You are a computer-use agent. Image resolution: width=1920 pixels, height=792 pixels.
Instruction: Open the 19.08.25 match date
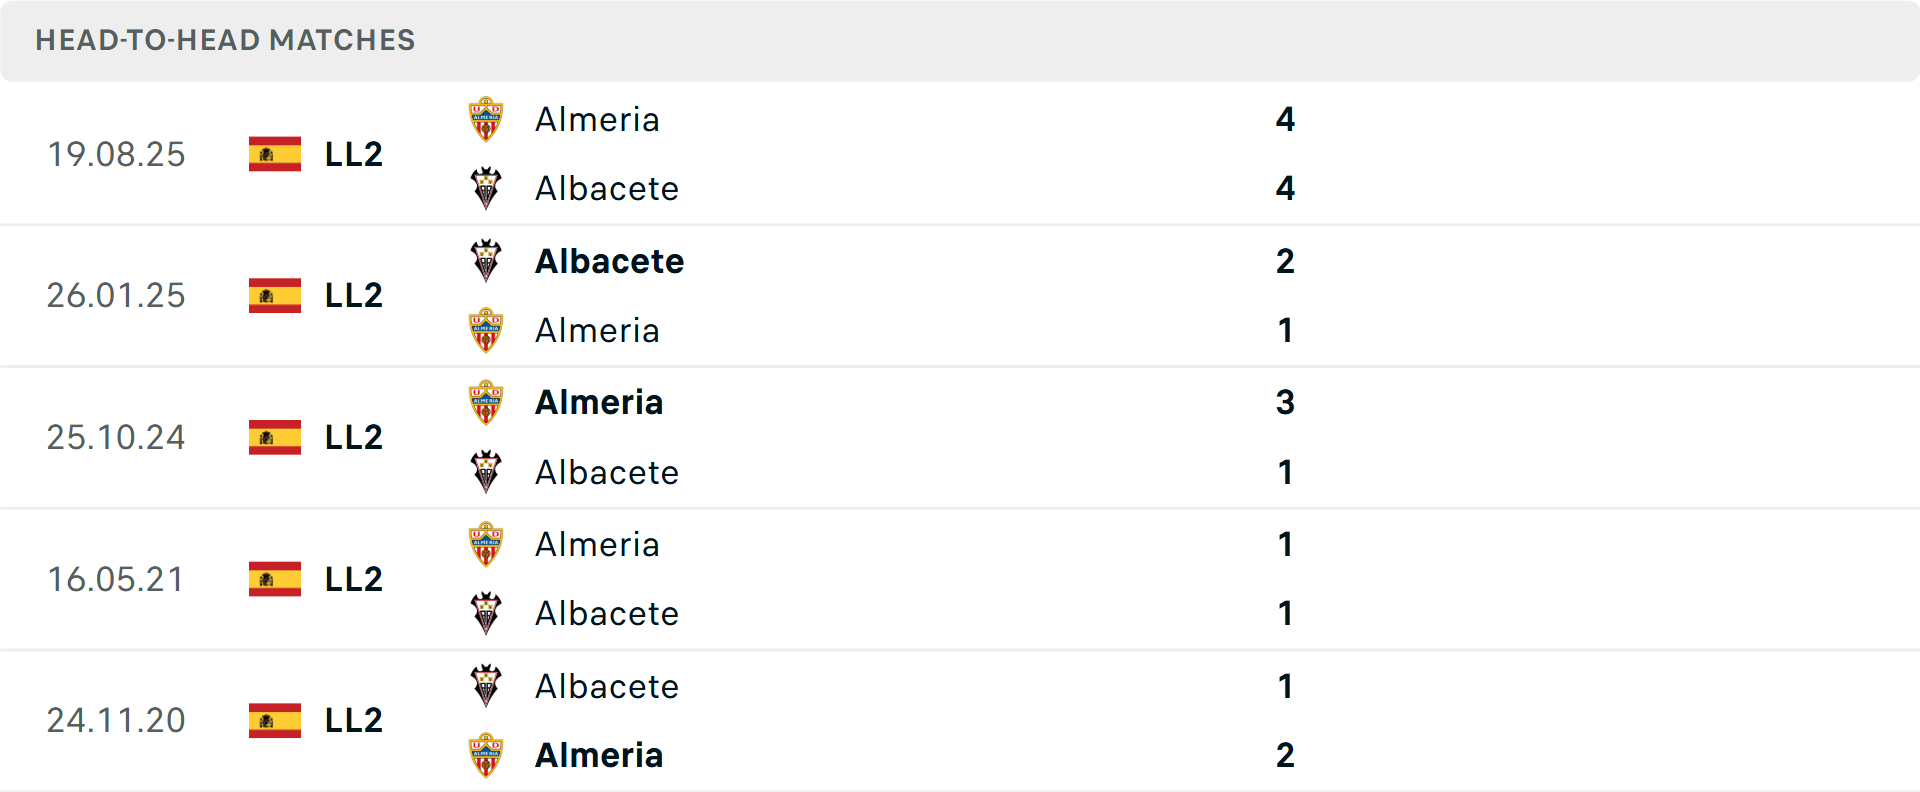tap(116, 154)
